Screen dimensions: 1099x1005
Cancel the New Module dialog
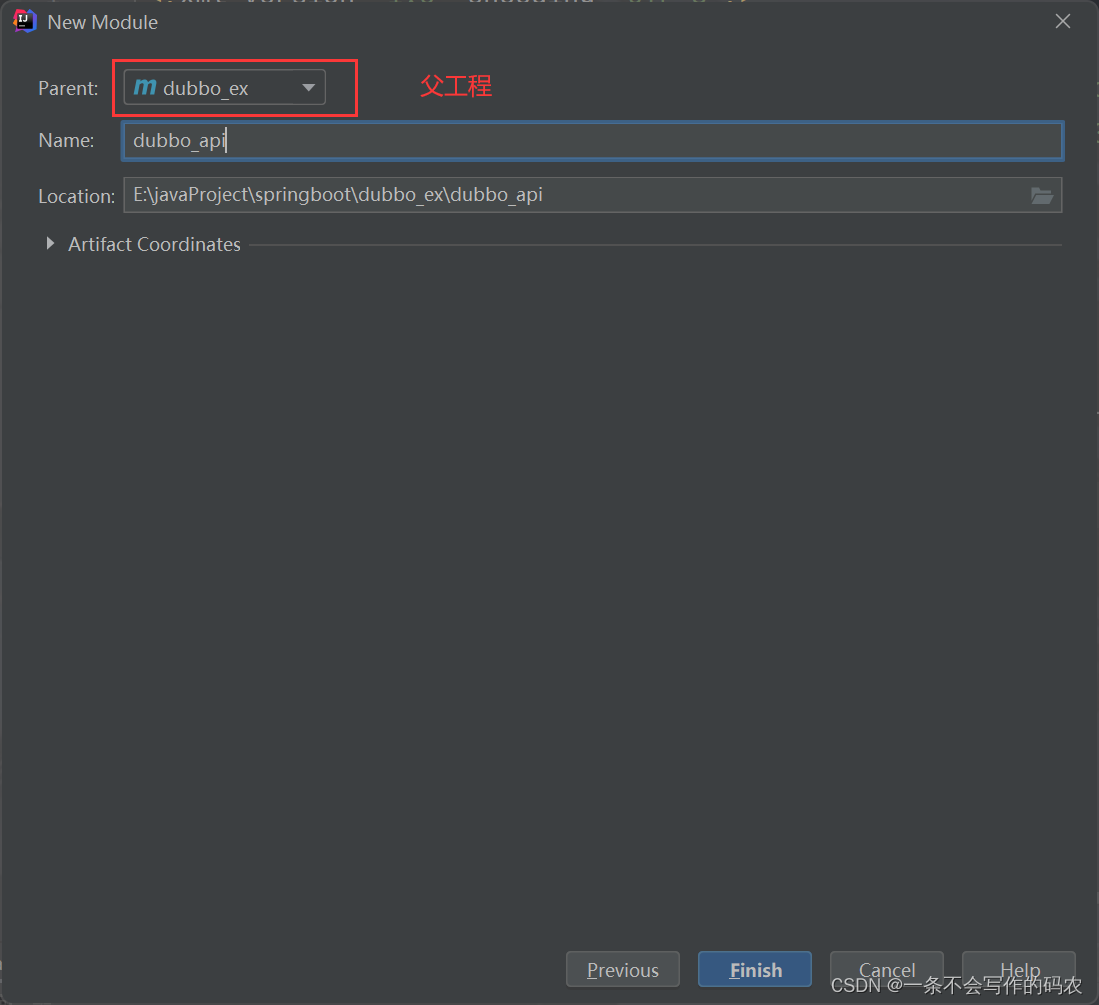[x=886, y=969]
